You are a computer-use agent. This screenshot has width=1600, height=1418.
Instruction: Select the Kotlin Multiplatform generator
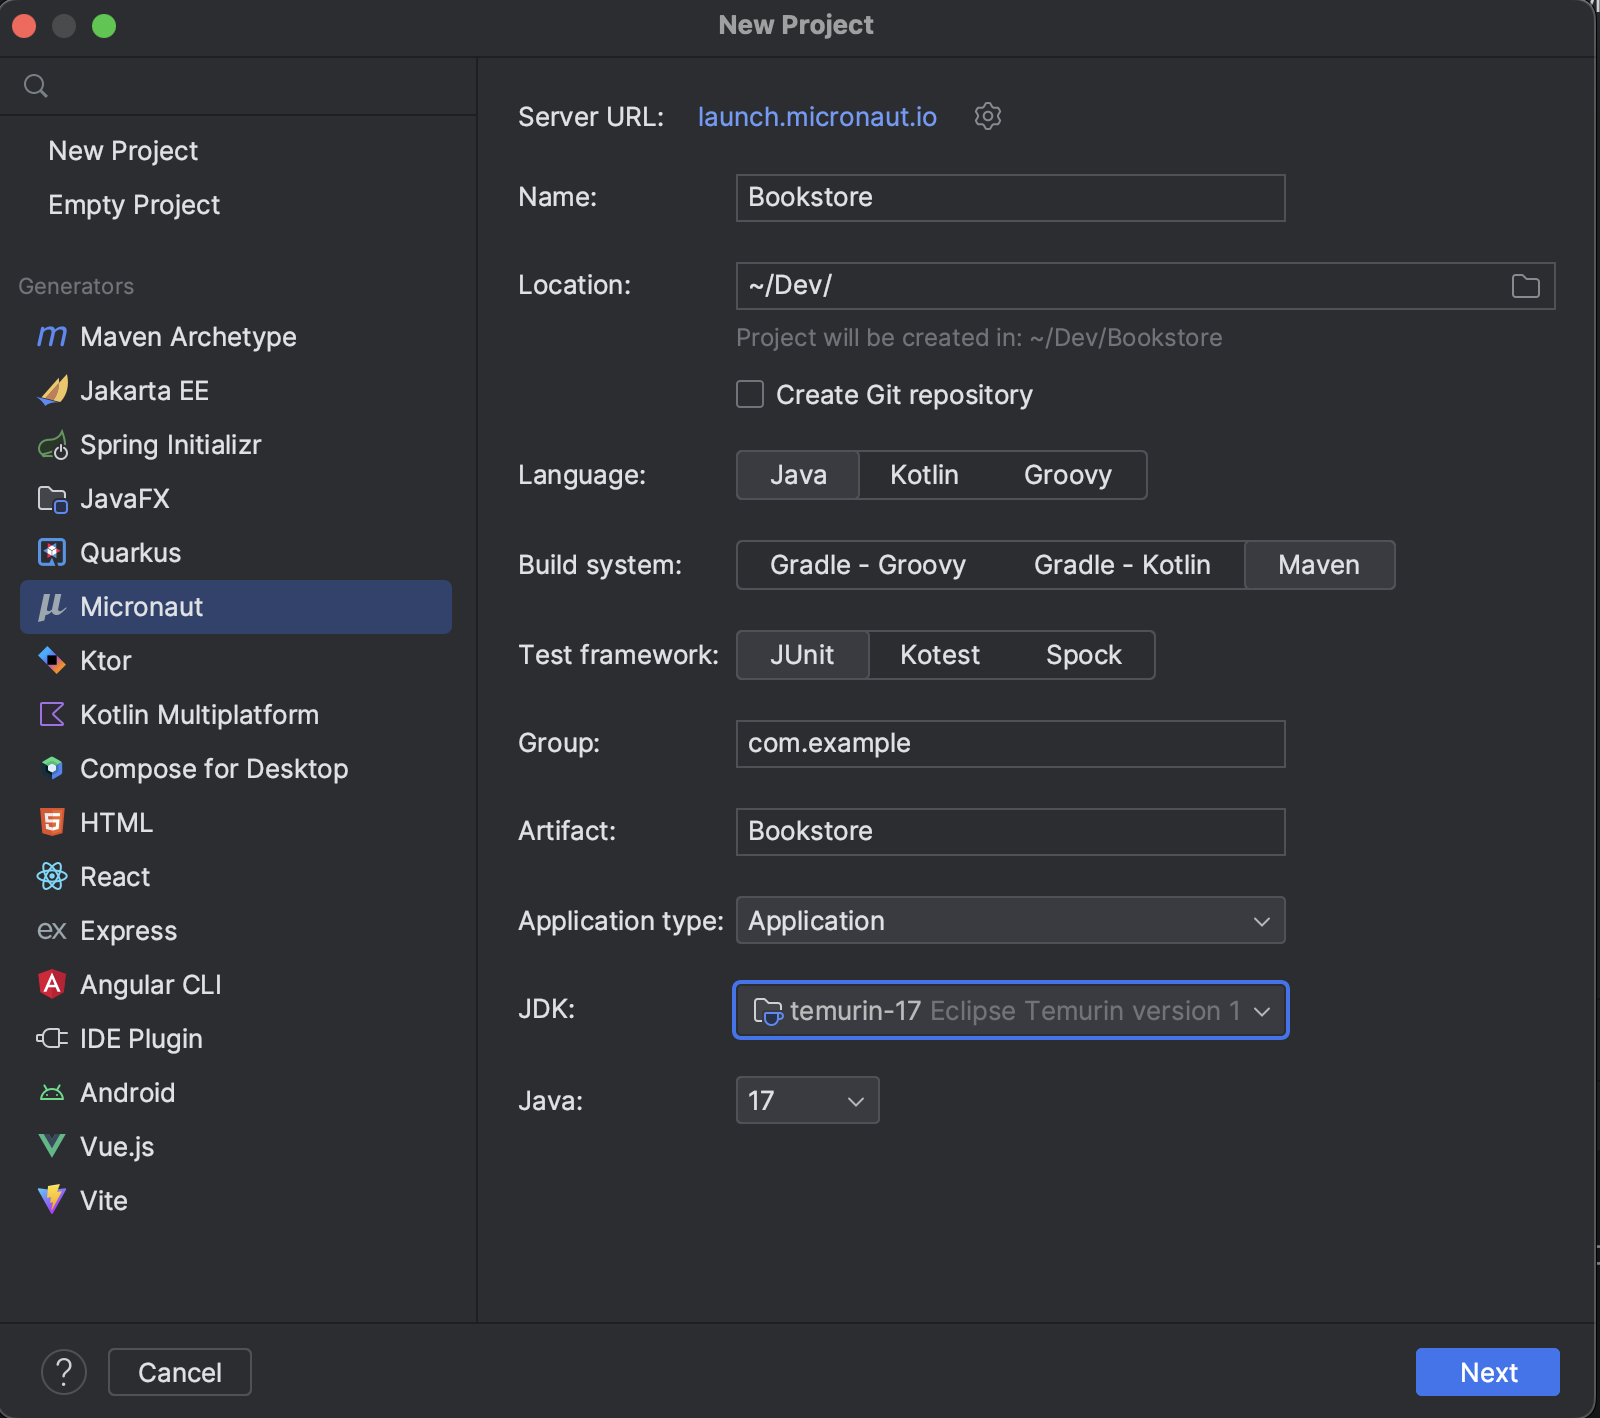tap(236, 715)
